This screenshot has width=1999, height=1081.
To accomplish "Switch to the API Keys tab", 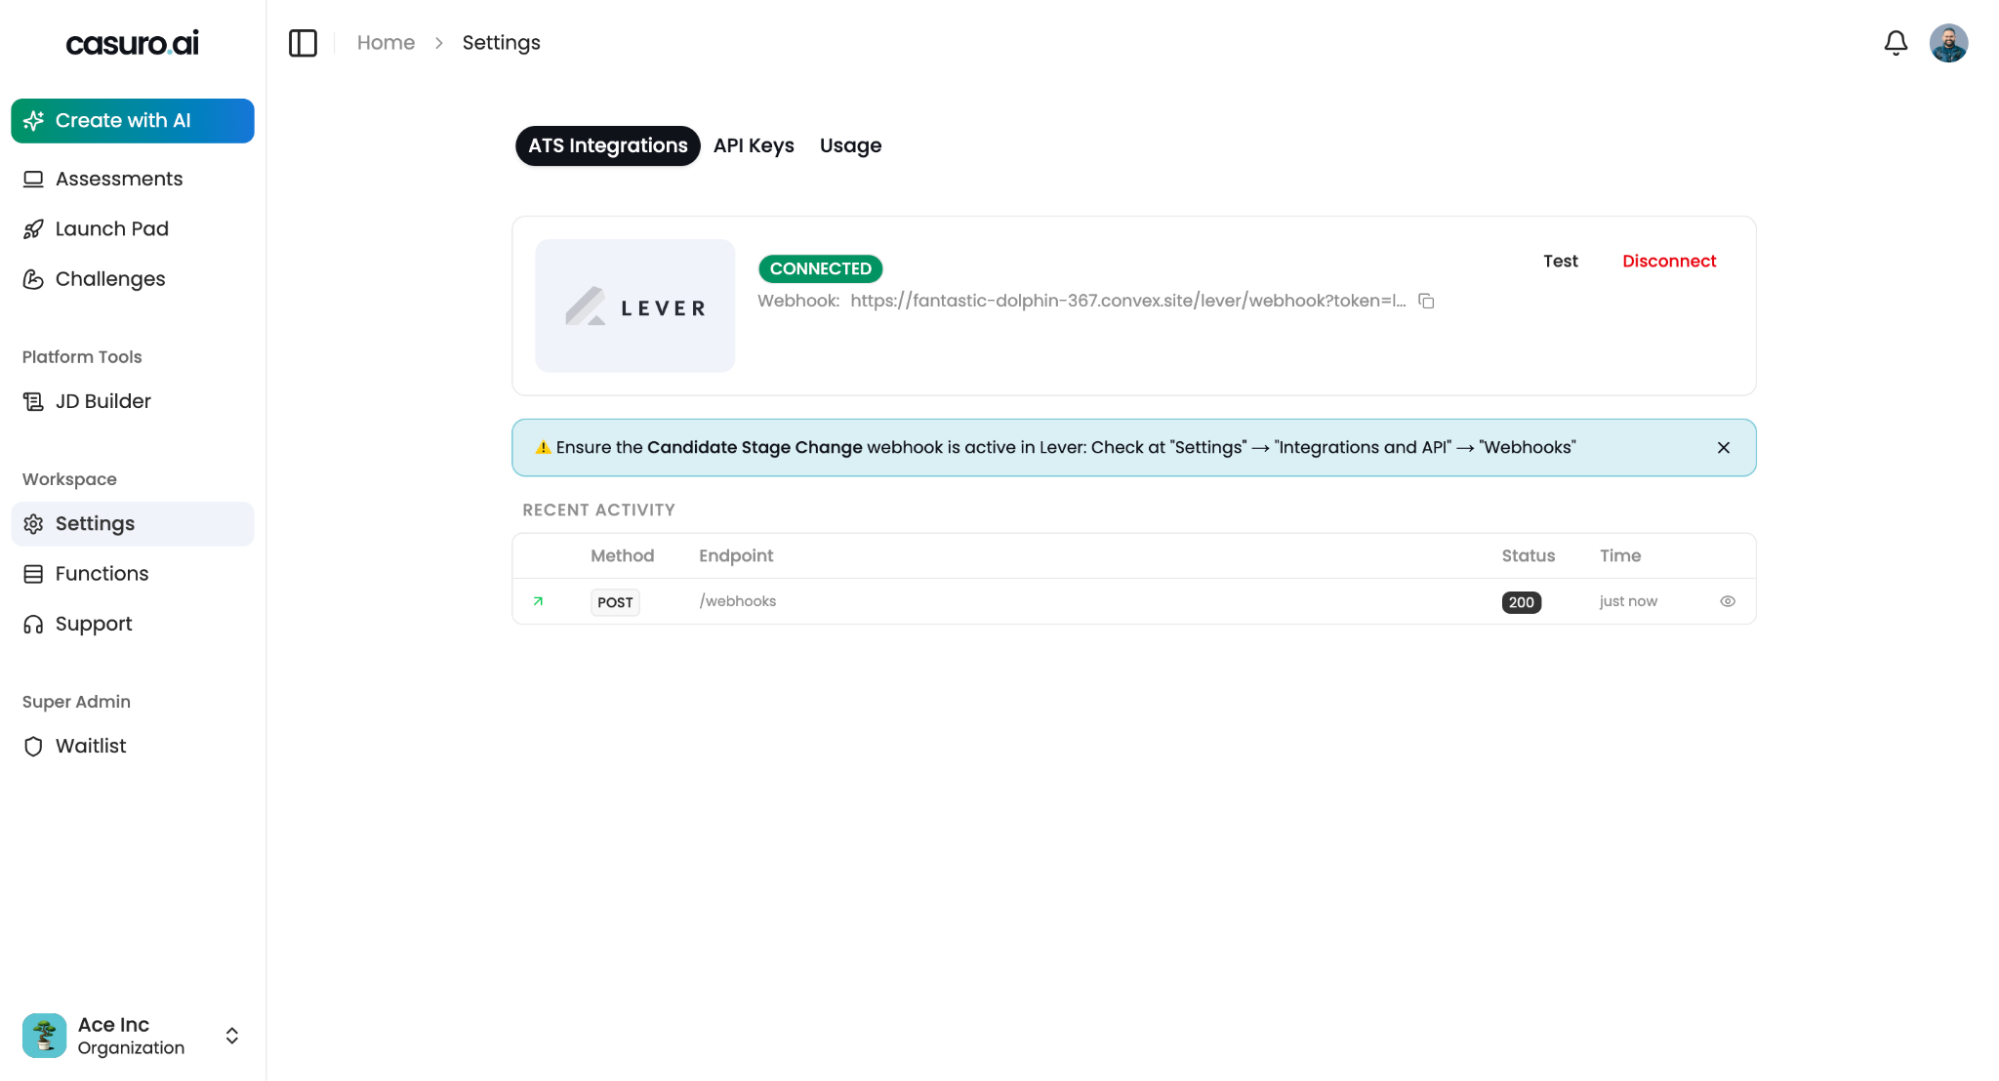I will [753, 146].
